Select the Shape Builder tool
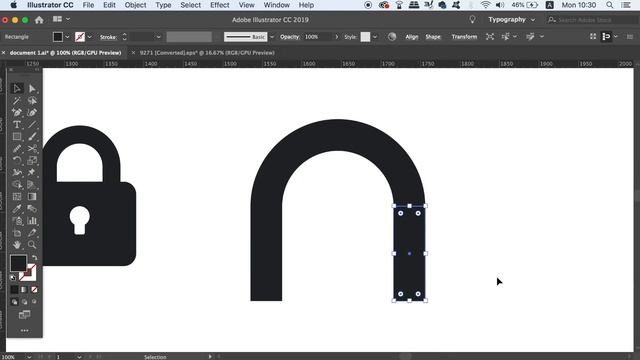The image size is (640, 360). click(17, 184)
